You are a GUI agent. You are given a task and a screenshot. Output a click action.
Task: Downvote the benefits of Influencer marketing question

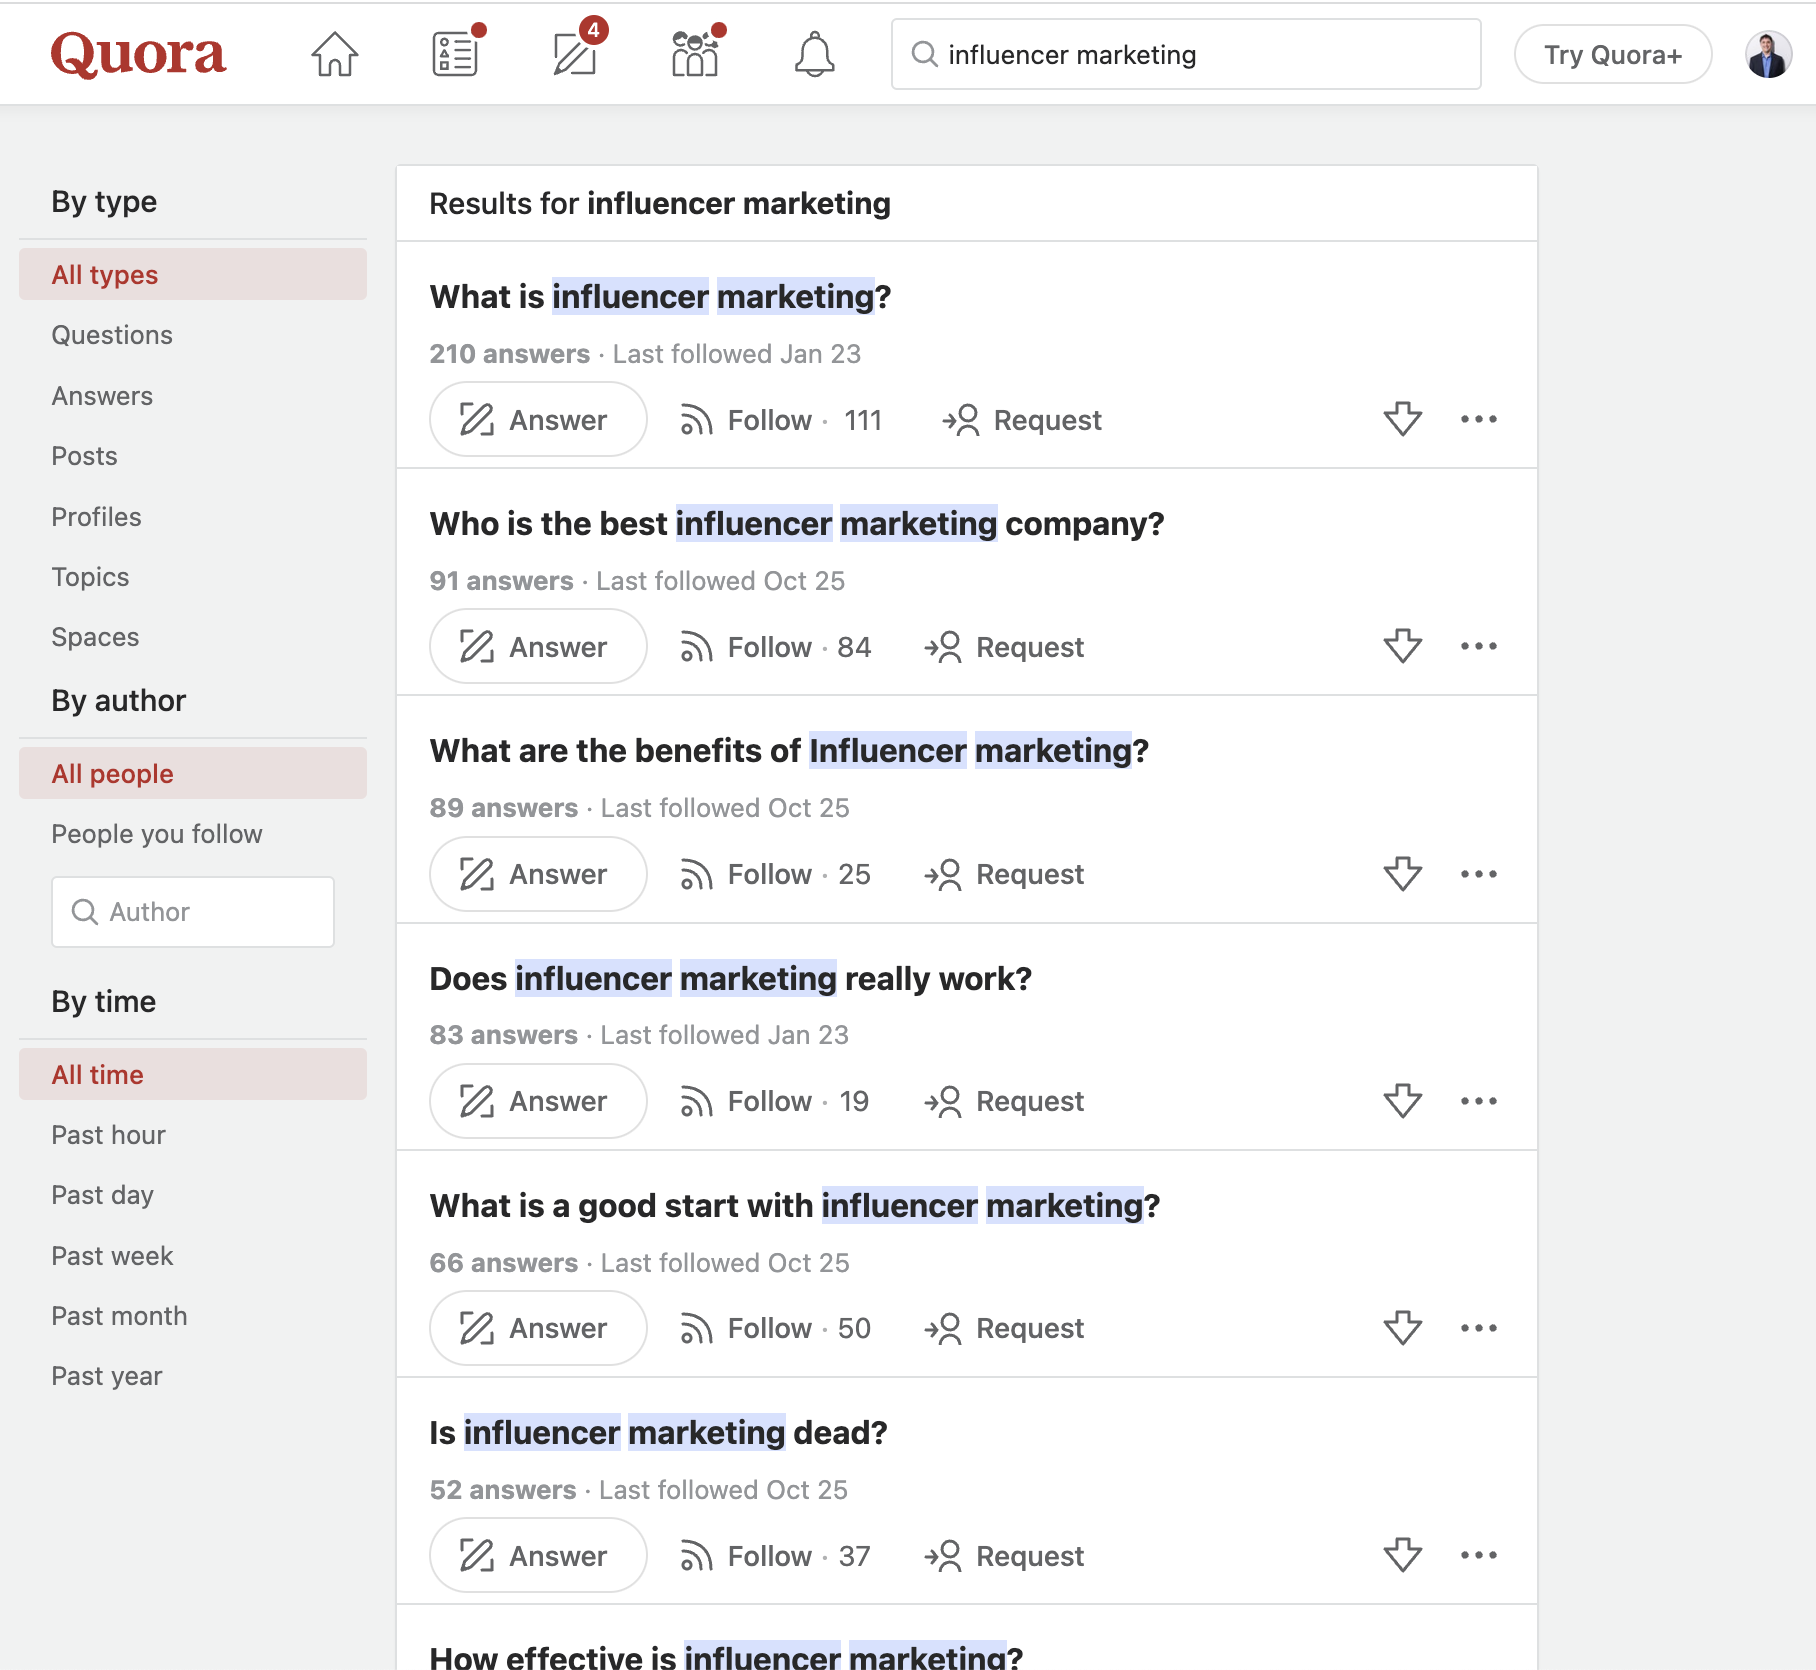pos(1403,874)
